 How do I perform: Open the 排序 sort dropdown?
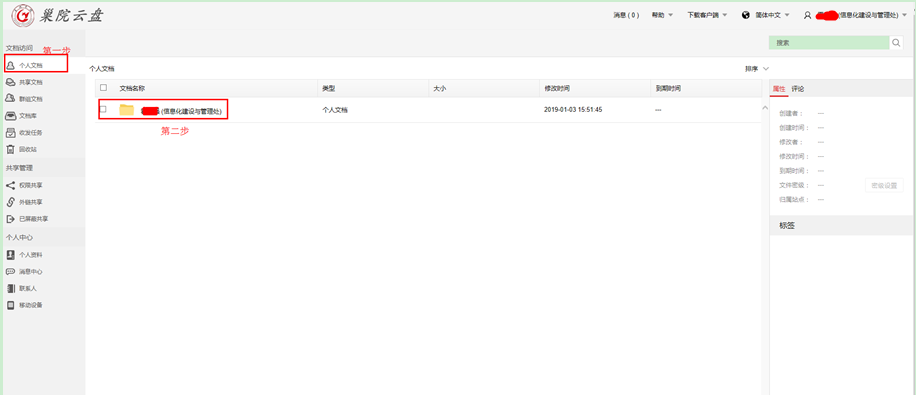pos(757,69)
